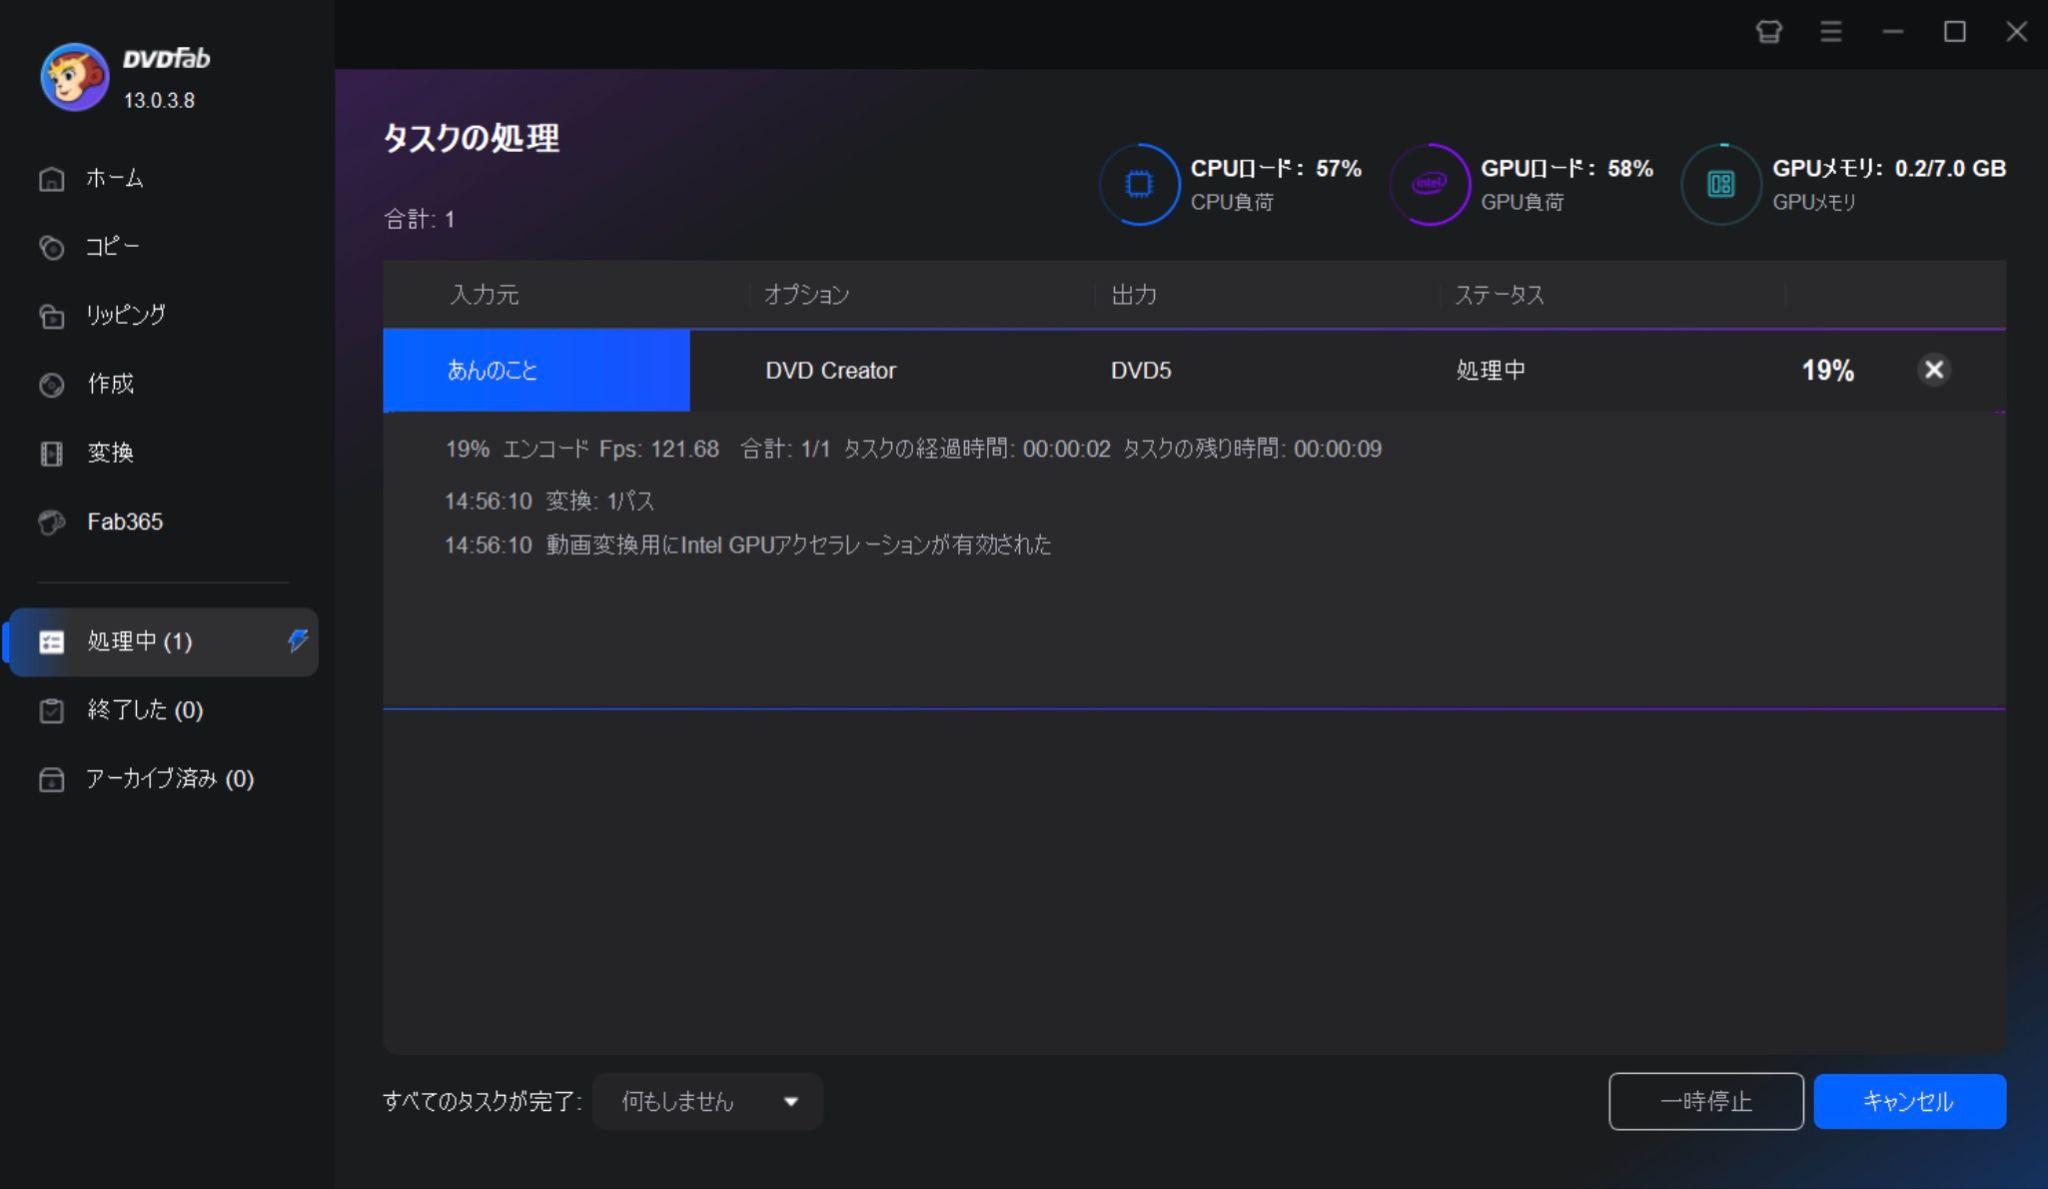Click the 出力 column header
The height and width of the screenshot is (1189, 2048).
point(1134,295)
